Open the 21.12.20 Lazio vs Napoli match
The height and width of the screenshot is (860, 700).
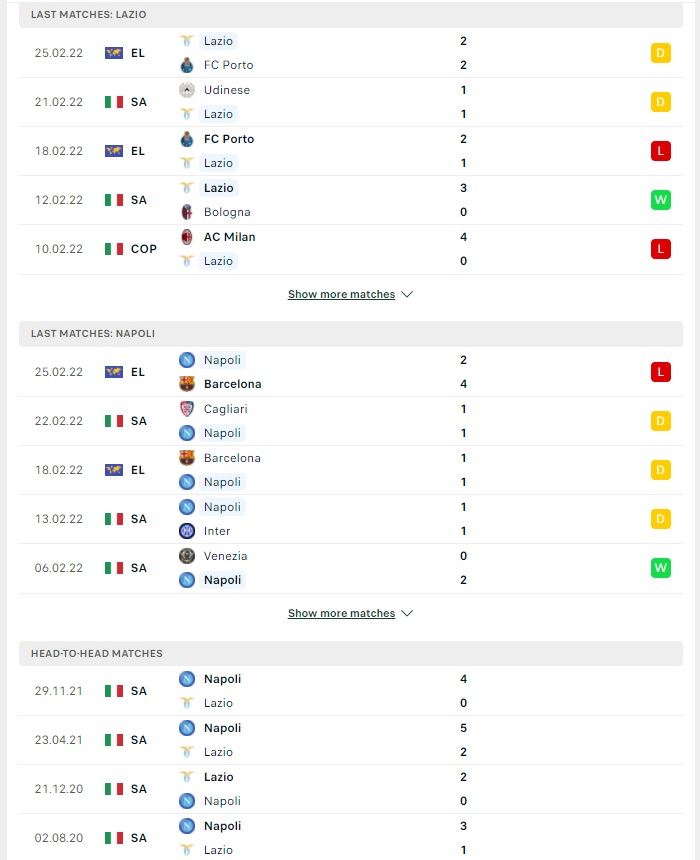click(x=351, y=789)
